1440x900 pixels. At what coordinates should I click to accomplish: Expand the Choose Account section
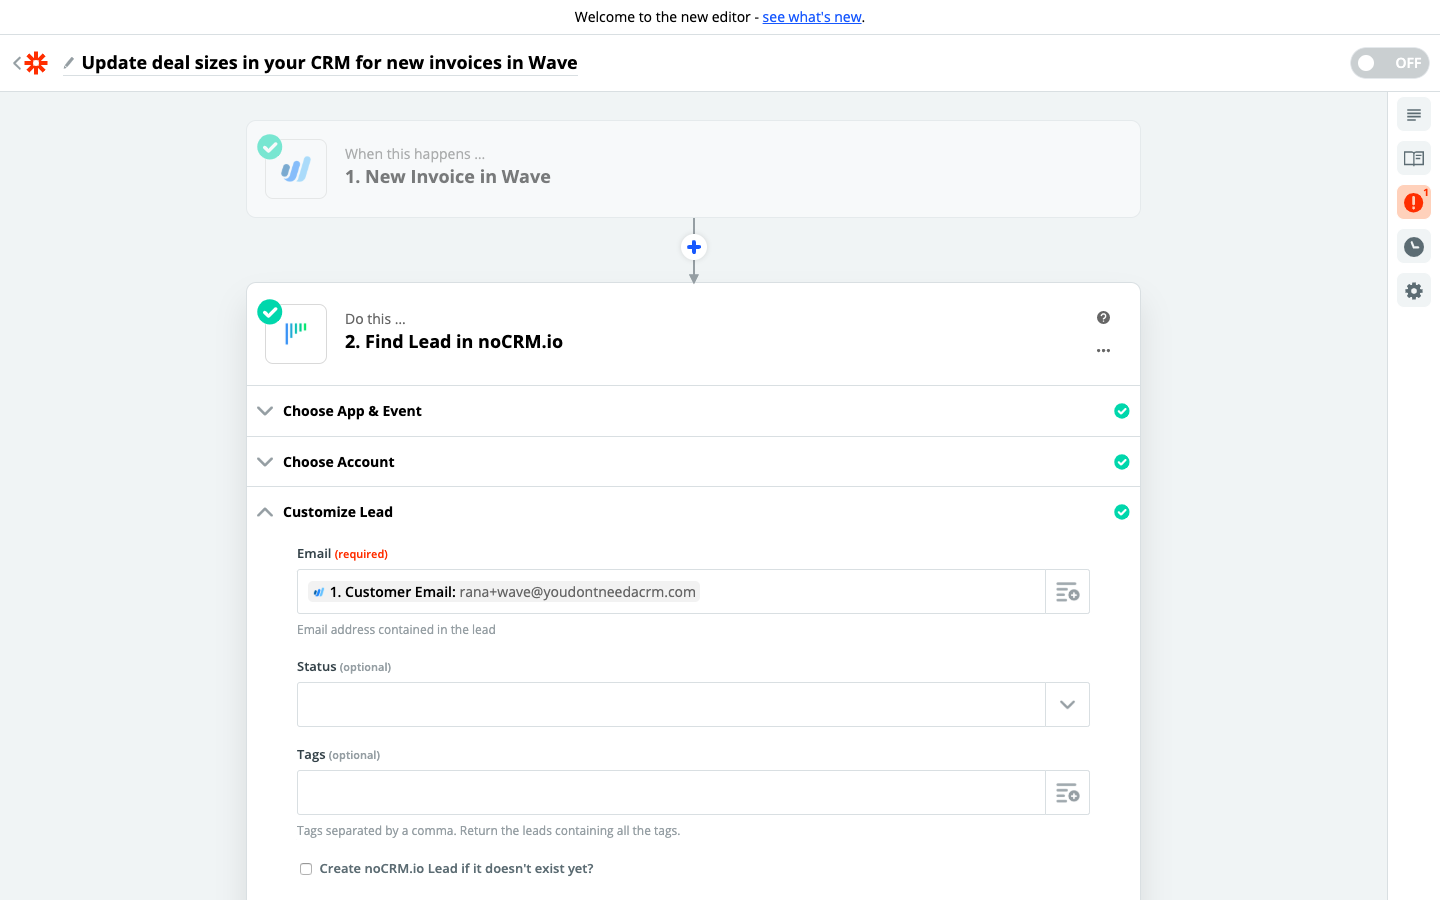[x=338, y=462]
